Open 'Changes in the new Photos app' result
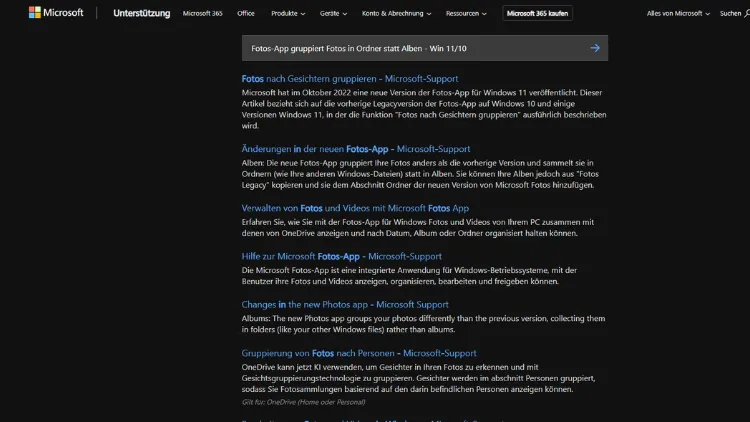Image resolution: width=750 pixels, height=422 pixels. [x=345, y=304]
